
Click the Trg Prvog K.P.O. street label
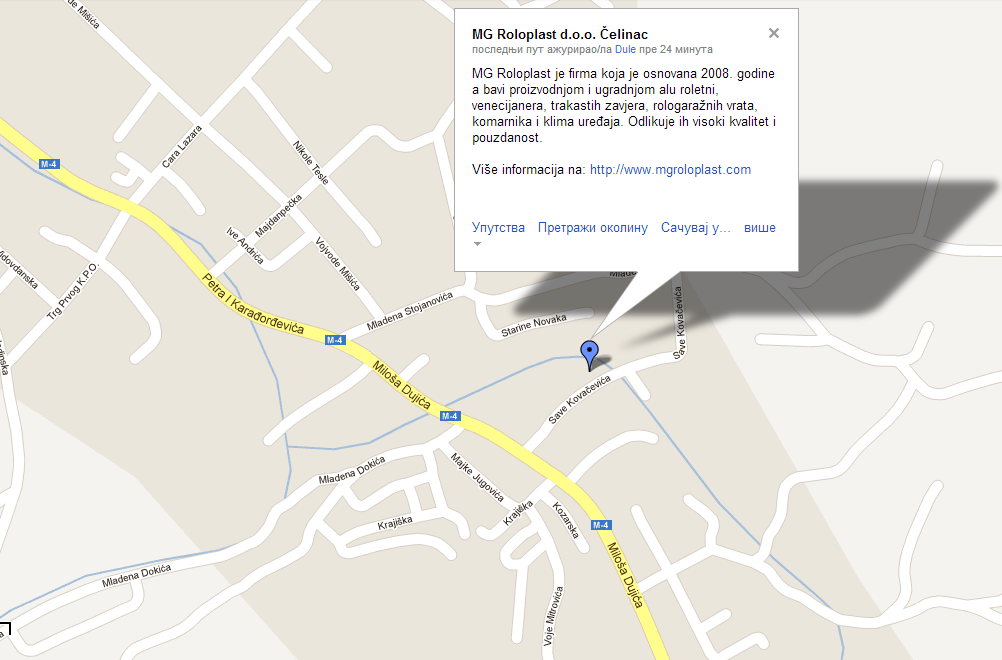(x=72, y=291)
